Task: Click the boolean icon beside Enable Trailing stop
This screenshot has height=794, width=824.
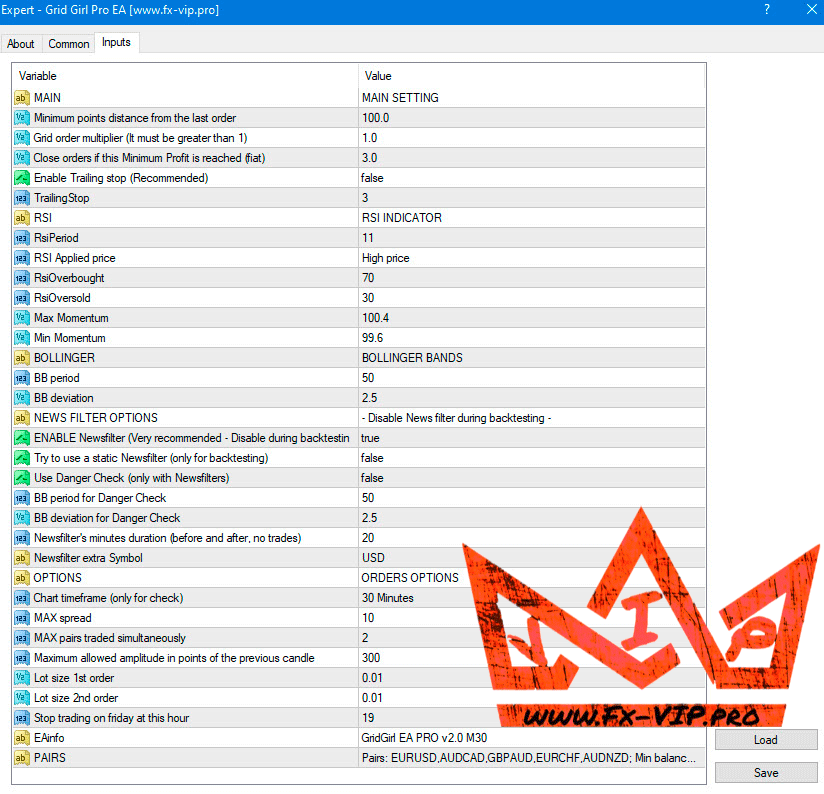Action: click(x=22, y=178)
